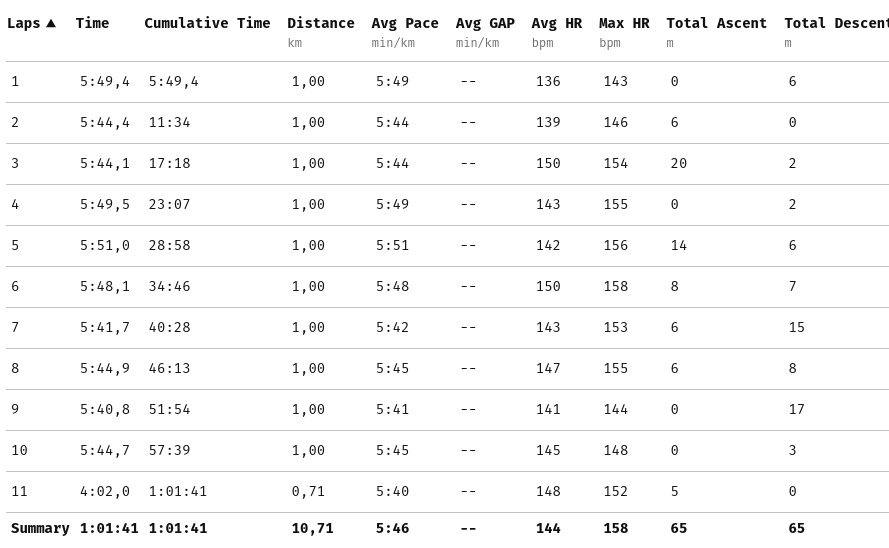This screenshot has height=548, width=889.
Task: Click summary total distance 10,71
Action: [x=312, y=528]
